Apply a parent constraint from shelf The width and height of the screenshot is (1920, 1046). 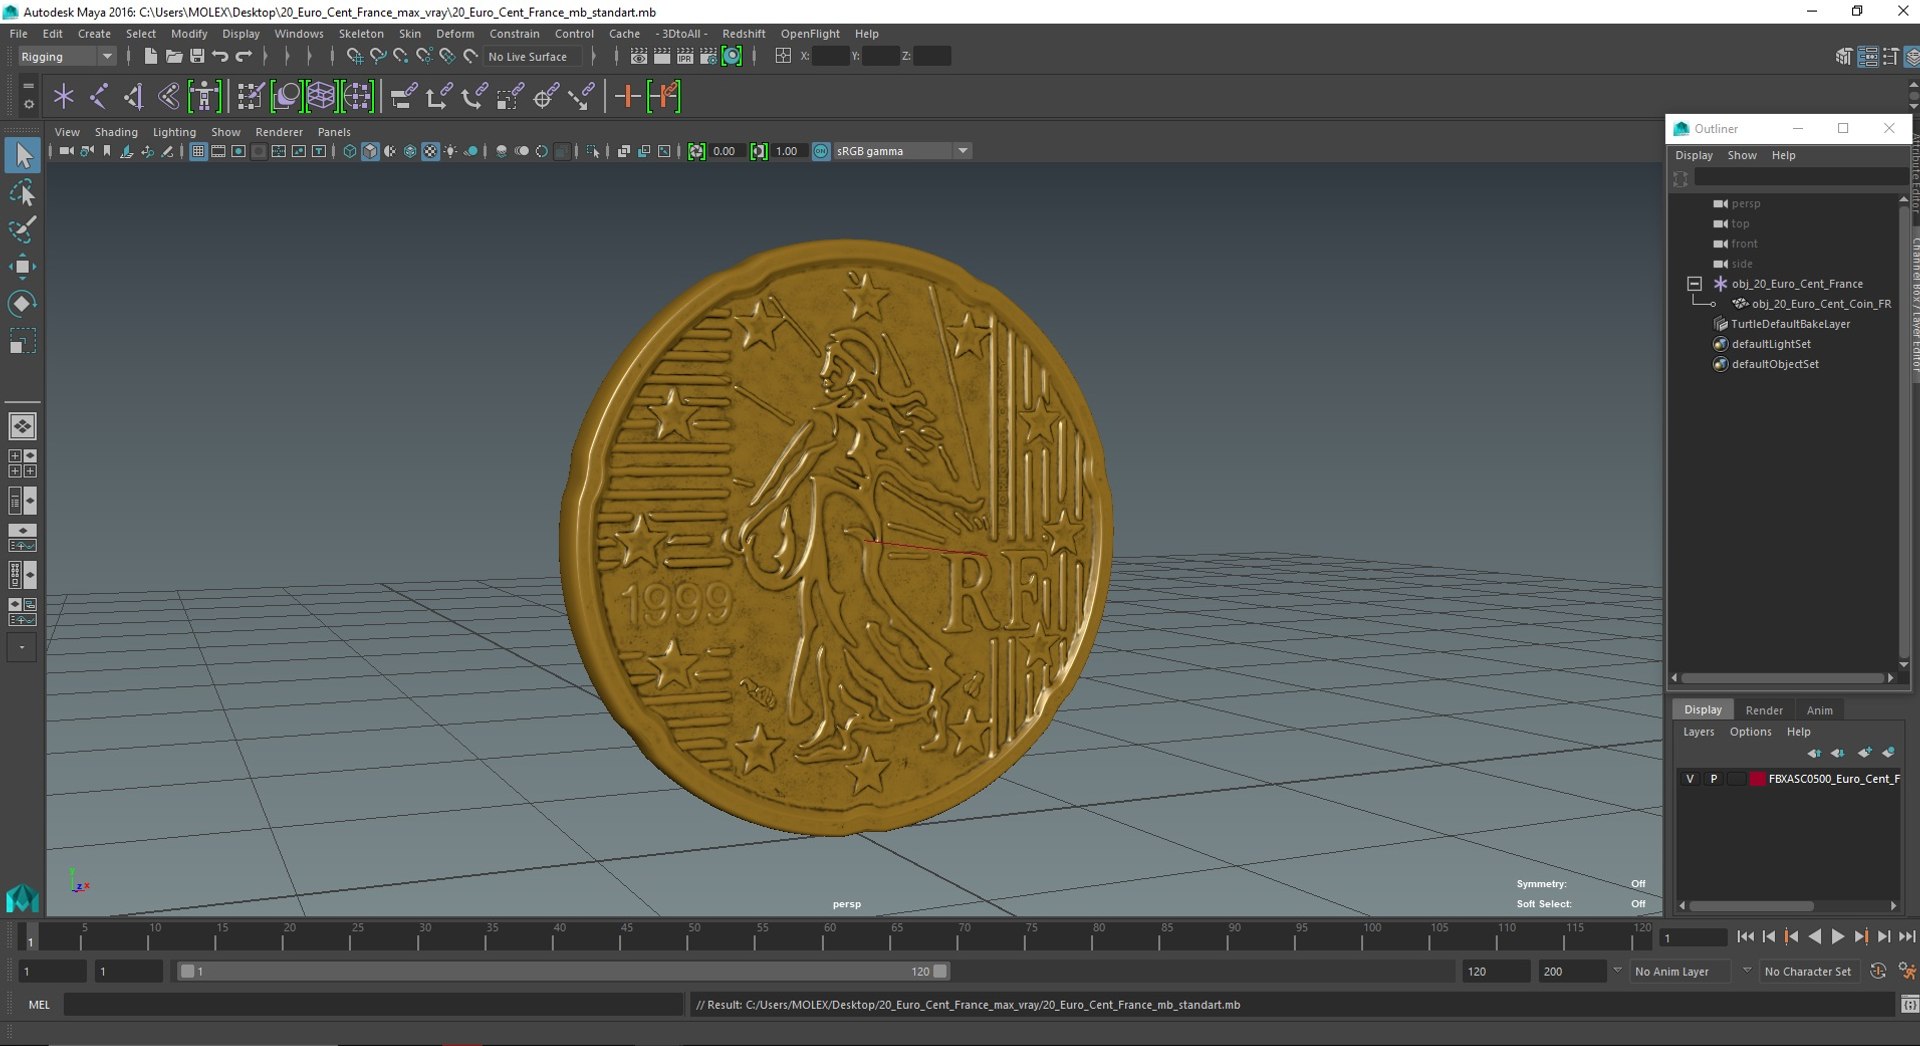403,96
